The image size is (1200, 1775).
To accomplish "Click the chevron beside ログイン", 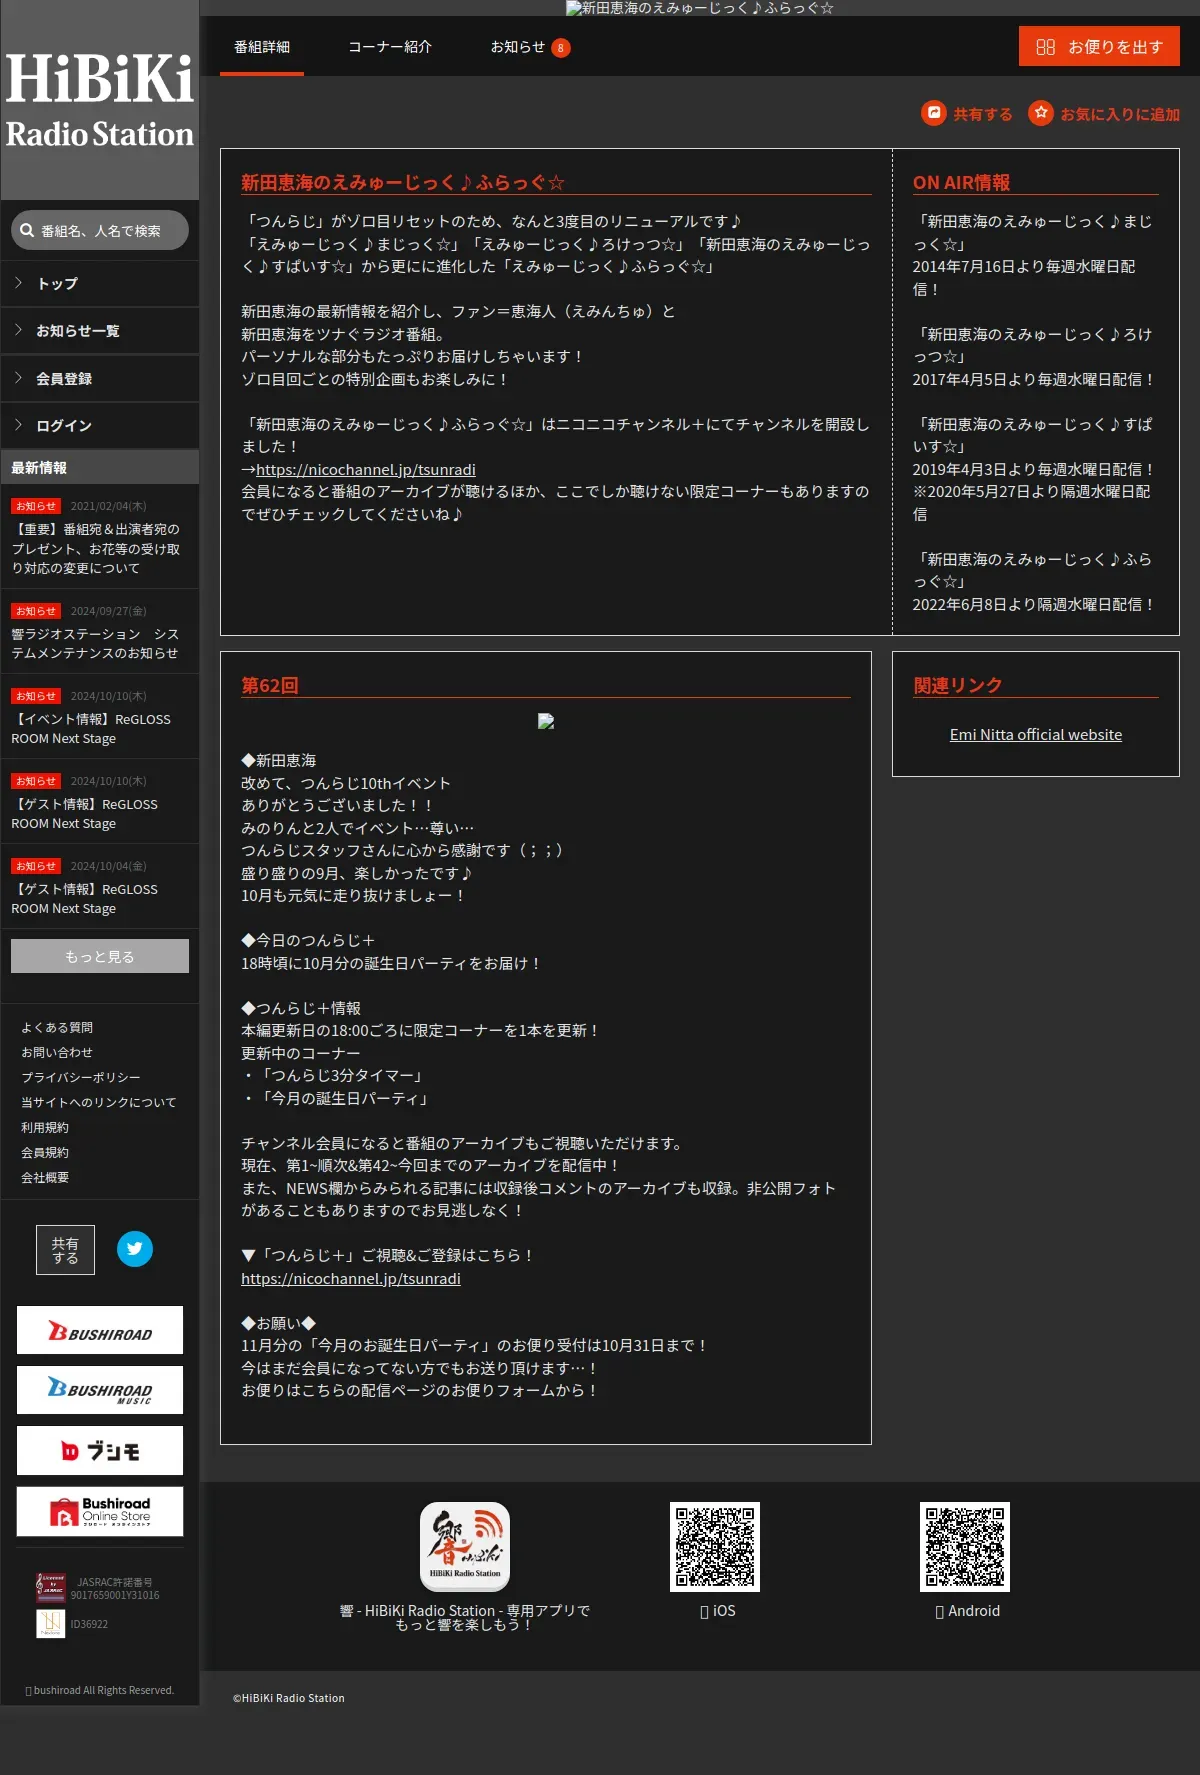I will [x=18, y=425].
